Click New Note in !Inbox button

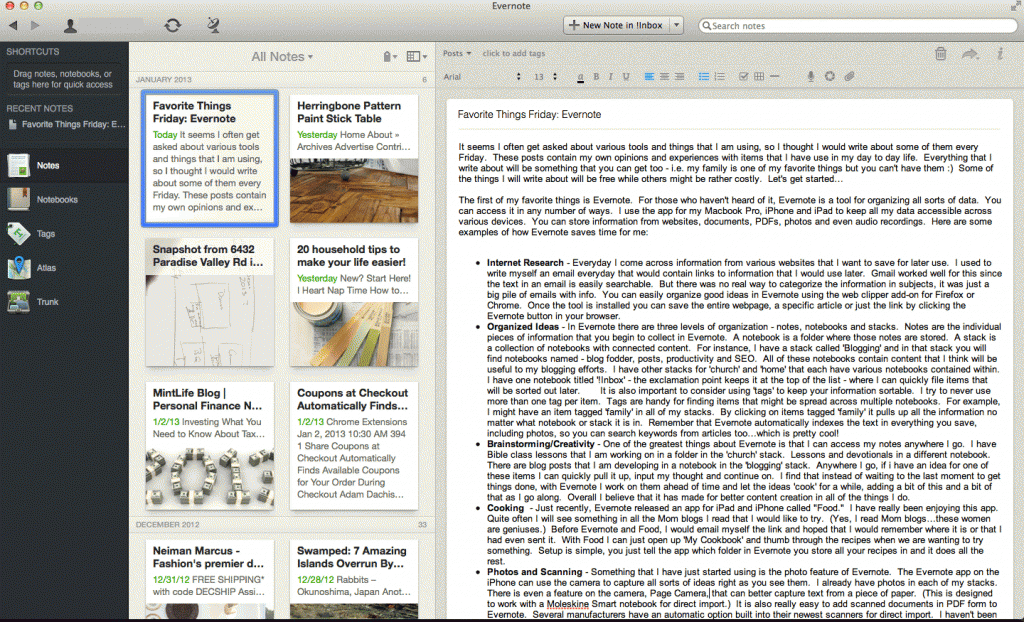click(x=616, y=25)
